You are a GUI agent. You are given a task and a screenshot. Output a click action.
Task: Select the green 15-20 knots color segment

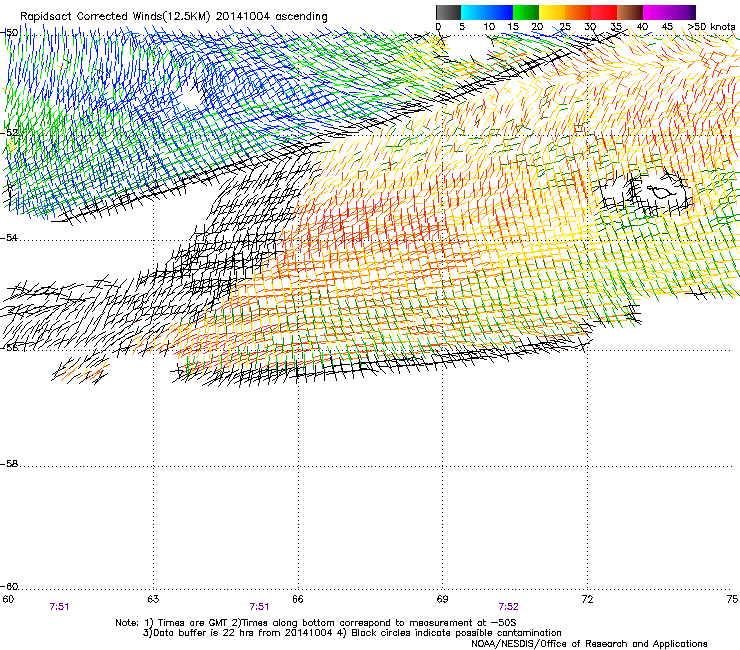pos(526,12)
